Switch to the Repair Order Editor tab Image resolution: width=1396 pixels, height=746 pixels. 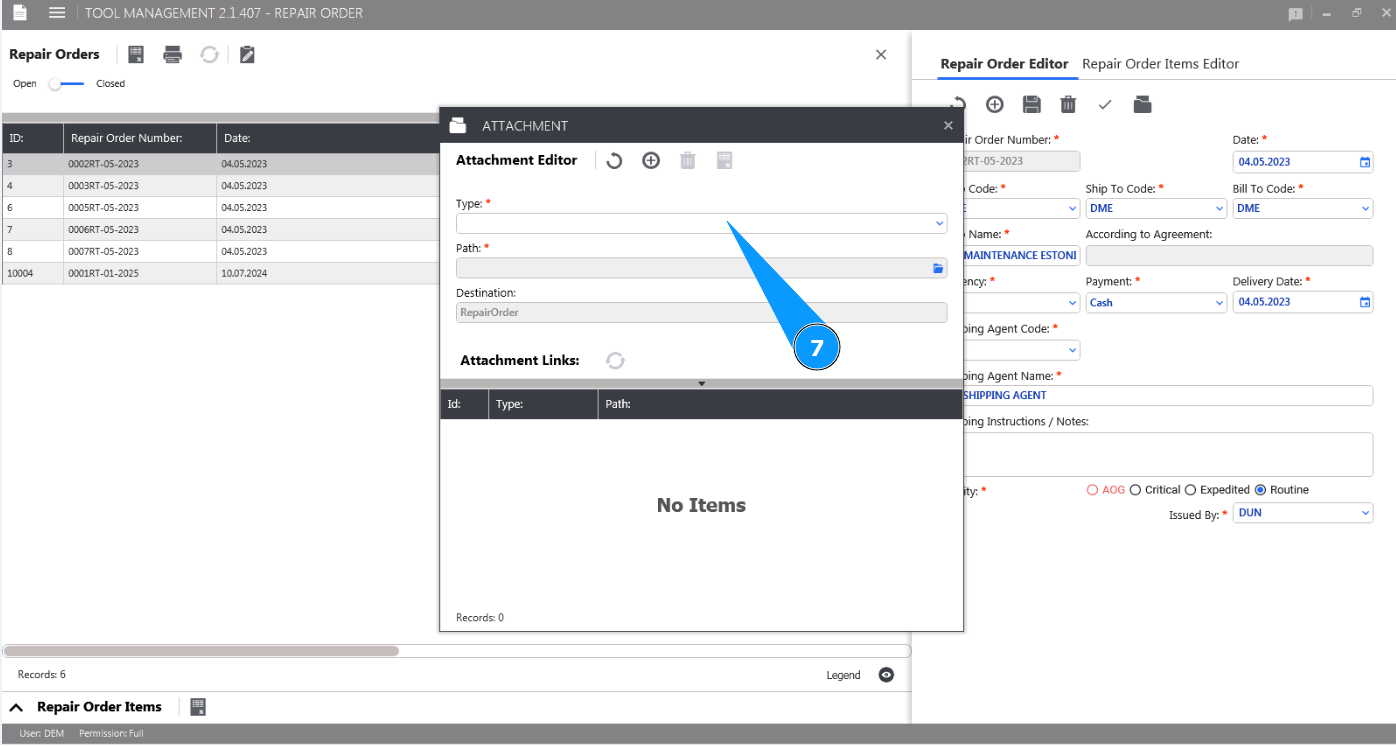point(1005,64)
